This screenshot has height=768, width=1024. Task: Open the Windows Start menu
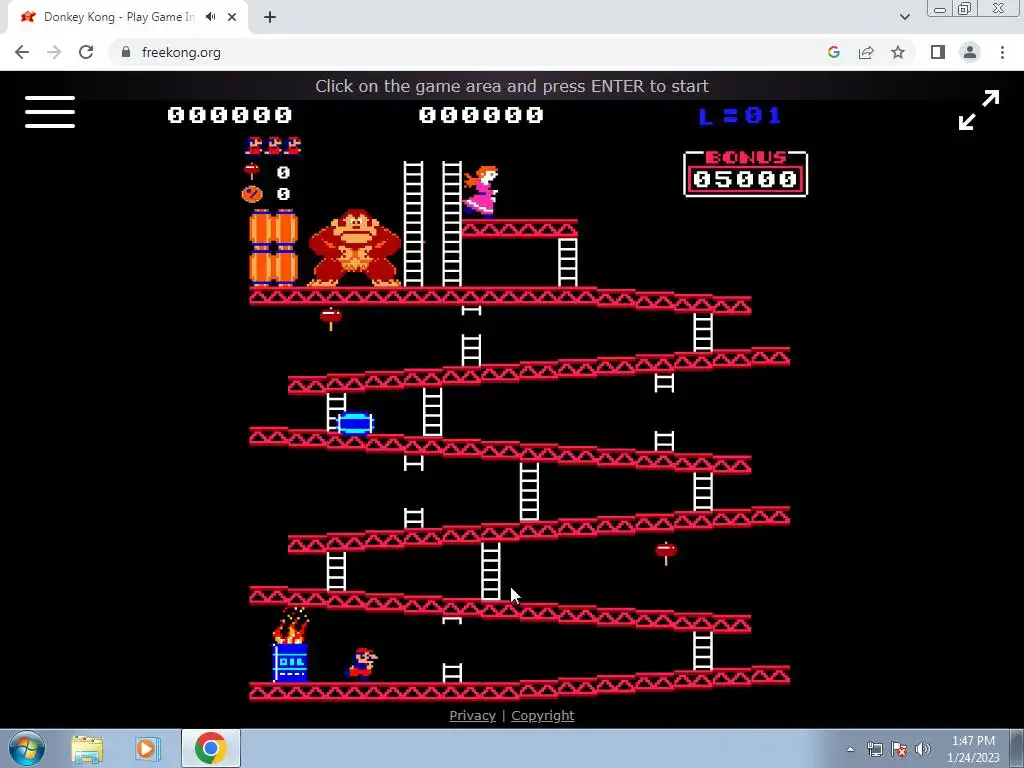pyautogui.click(x=27, y=748)
